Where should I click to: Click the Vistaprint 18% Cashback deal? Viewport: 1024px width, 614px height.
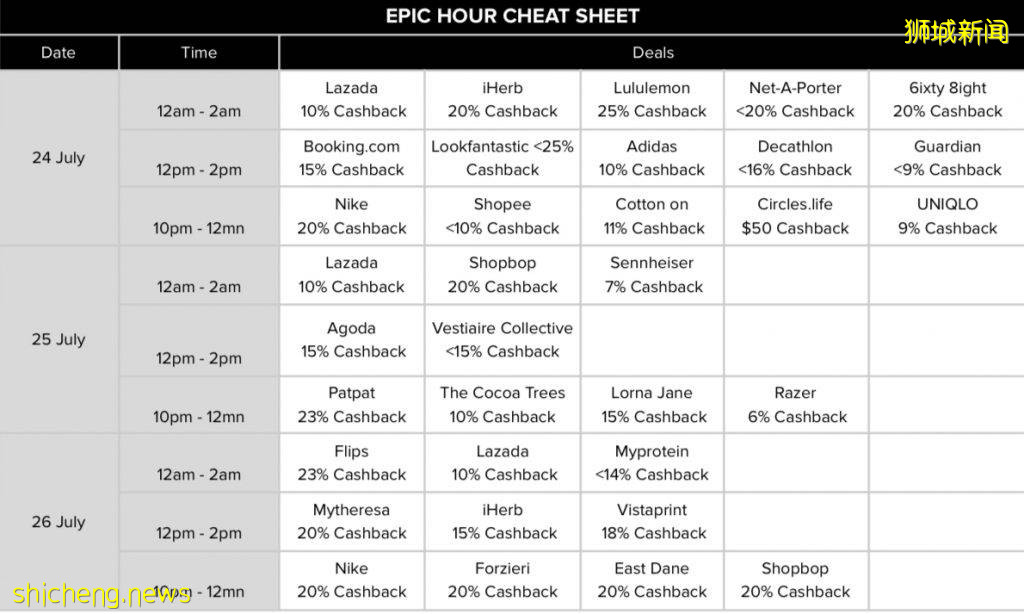pyautogui.click(x=652, y=521)
